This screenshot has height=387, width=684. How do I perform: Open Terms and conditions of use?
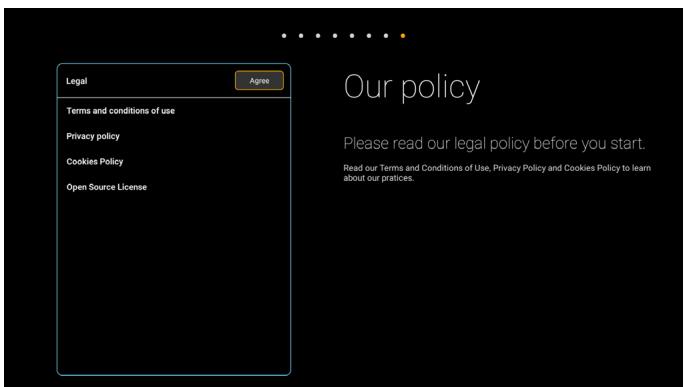point(120,111)
